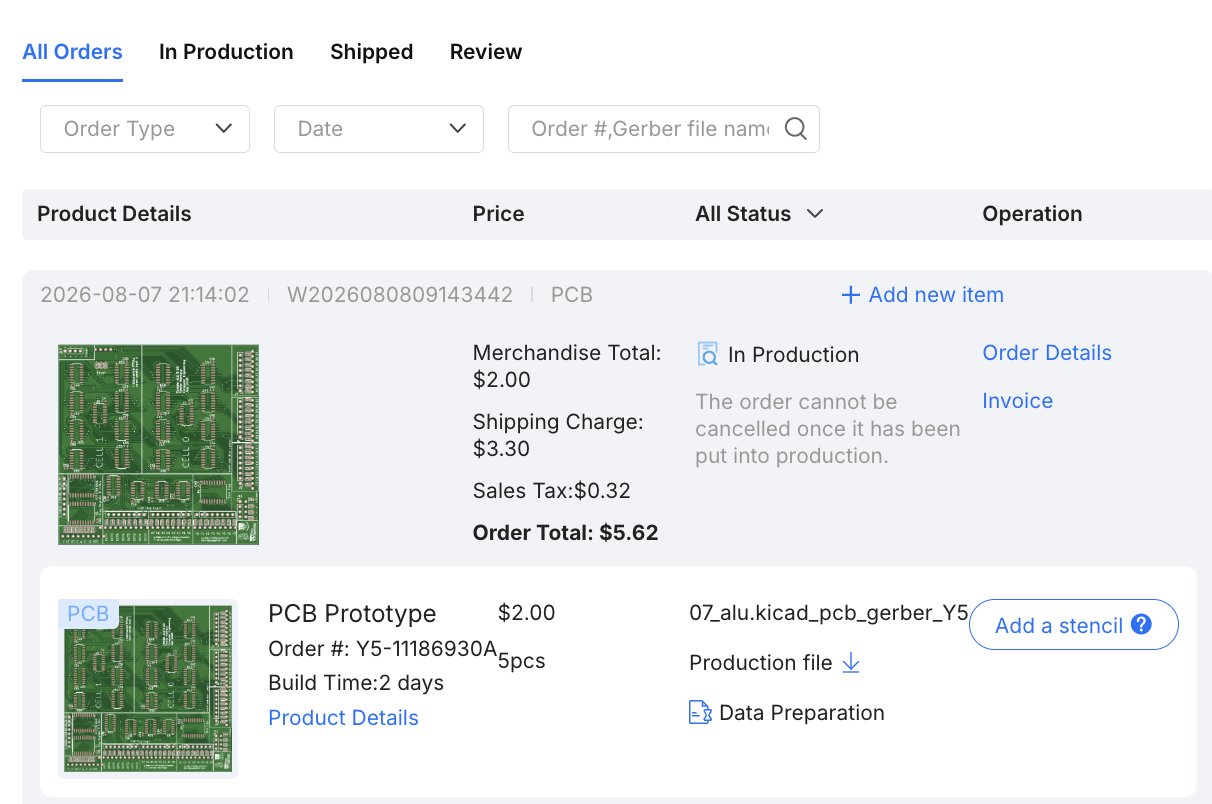Image resolution: width=1212 pixels, height=804 pixels.
Task: Expand the All Status filter
Action: 759,214
